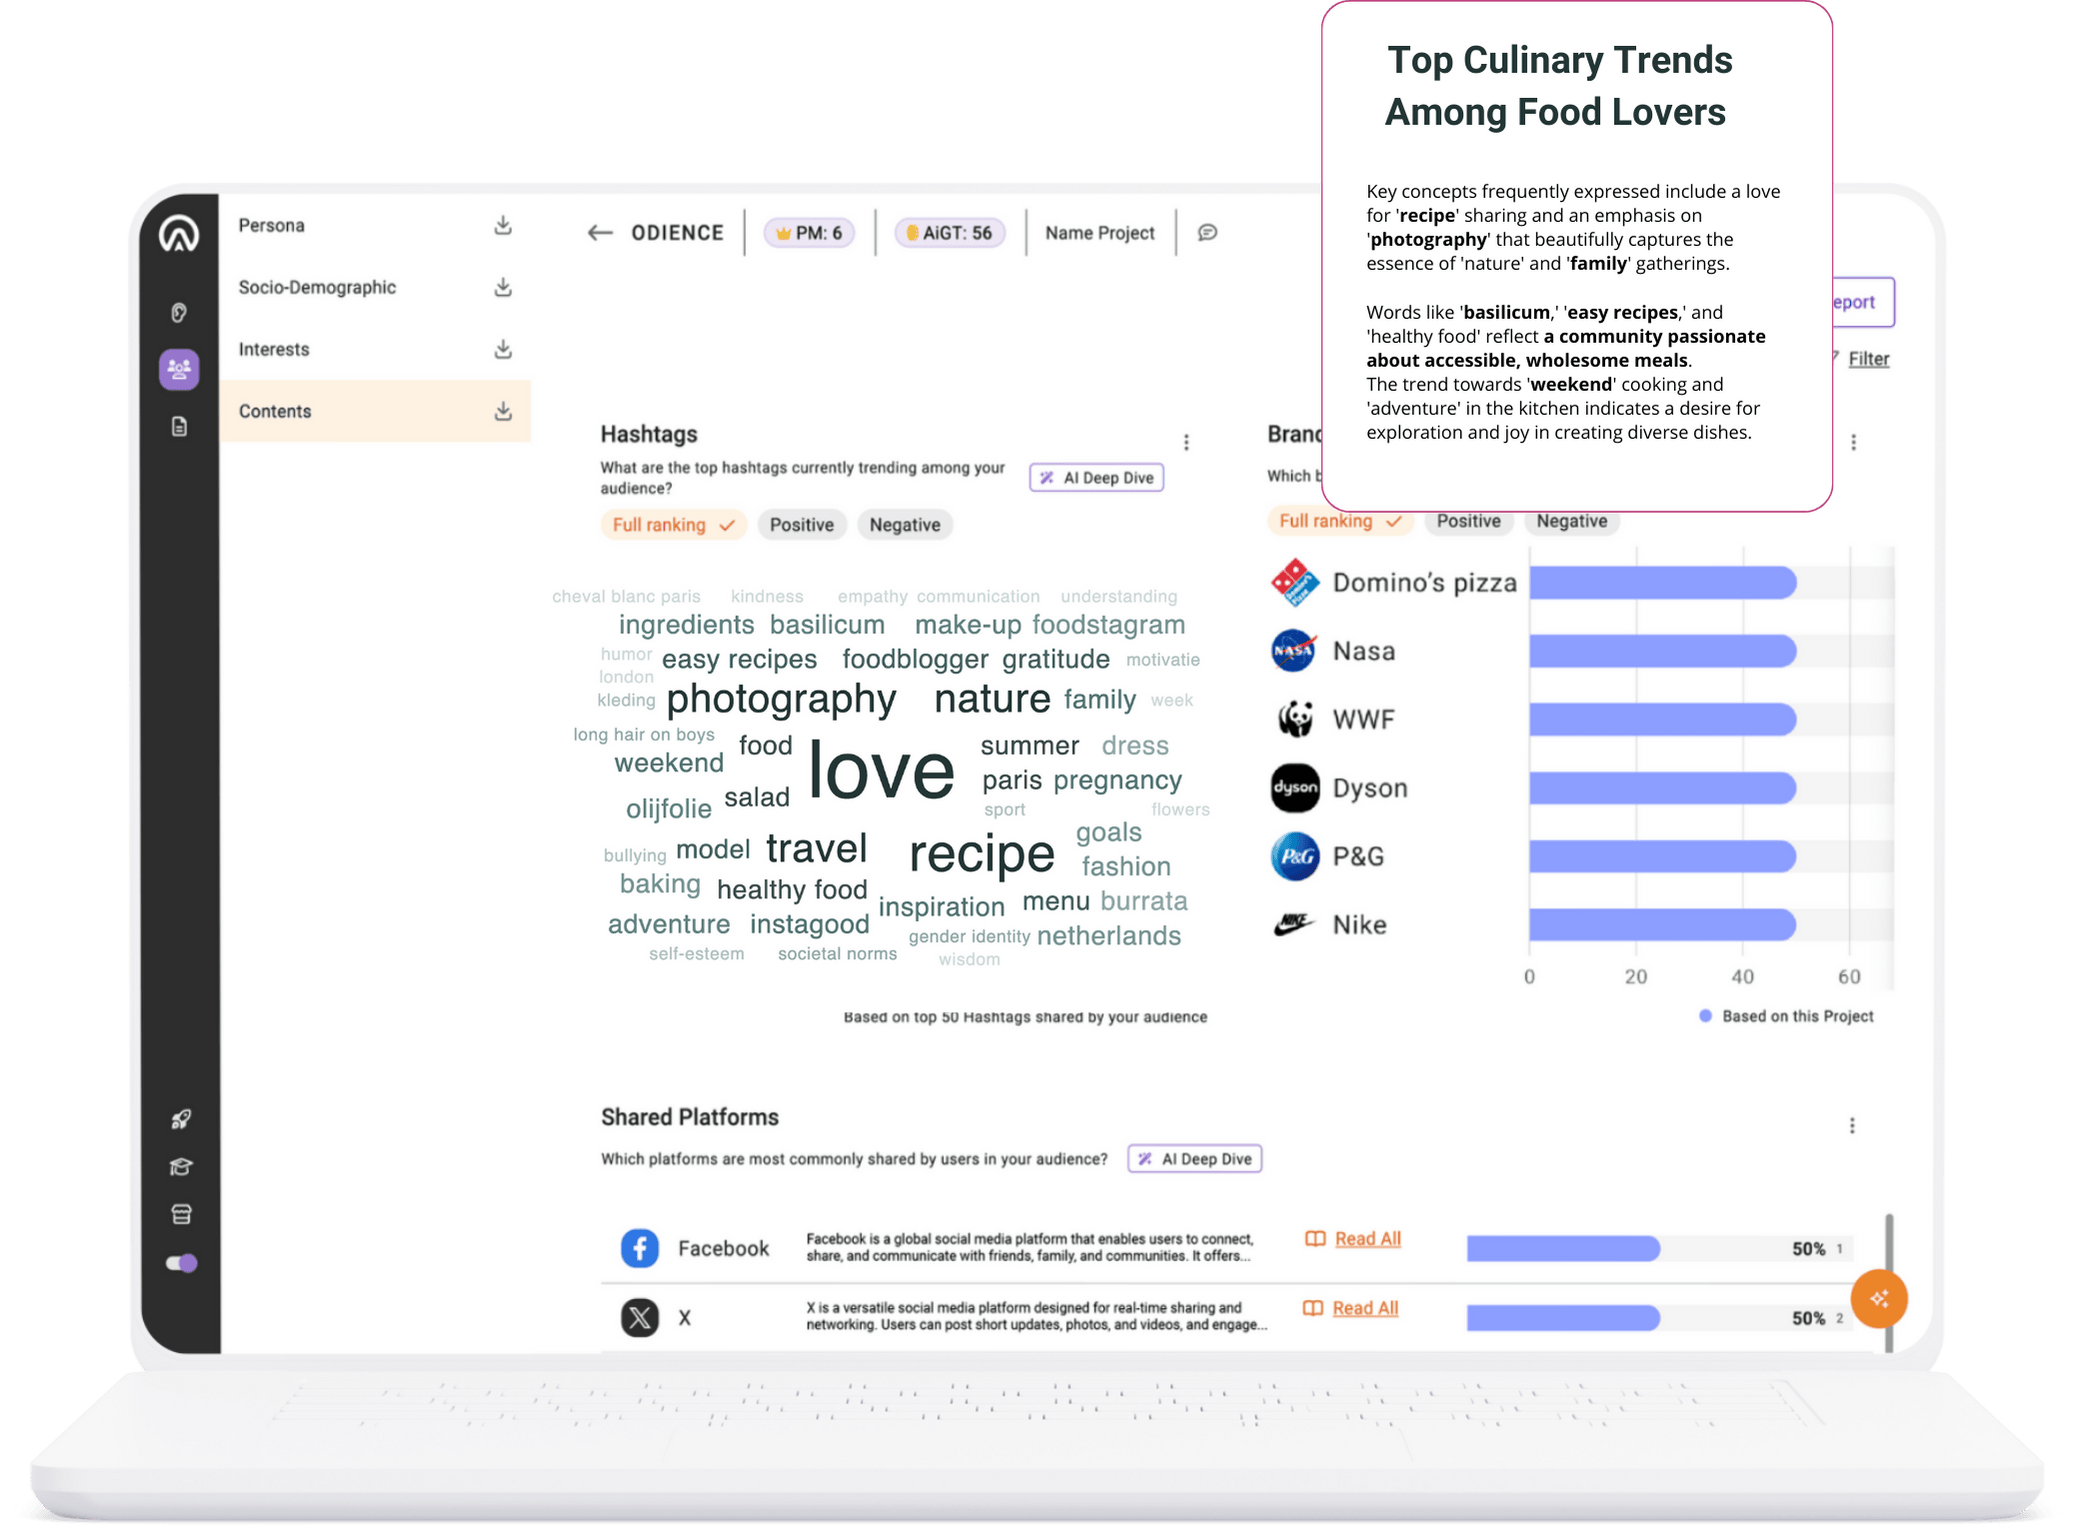2075x1527 pixels.
Task: Open Hashtags three-dot options menu
Action: 1186,442
